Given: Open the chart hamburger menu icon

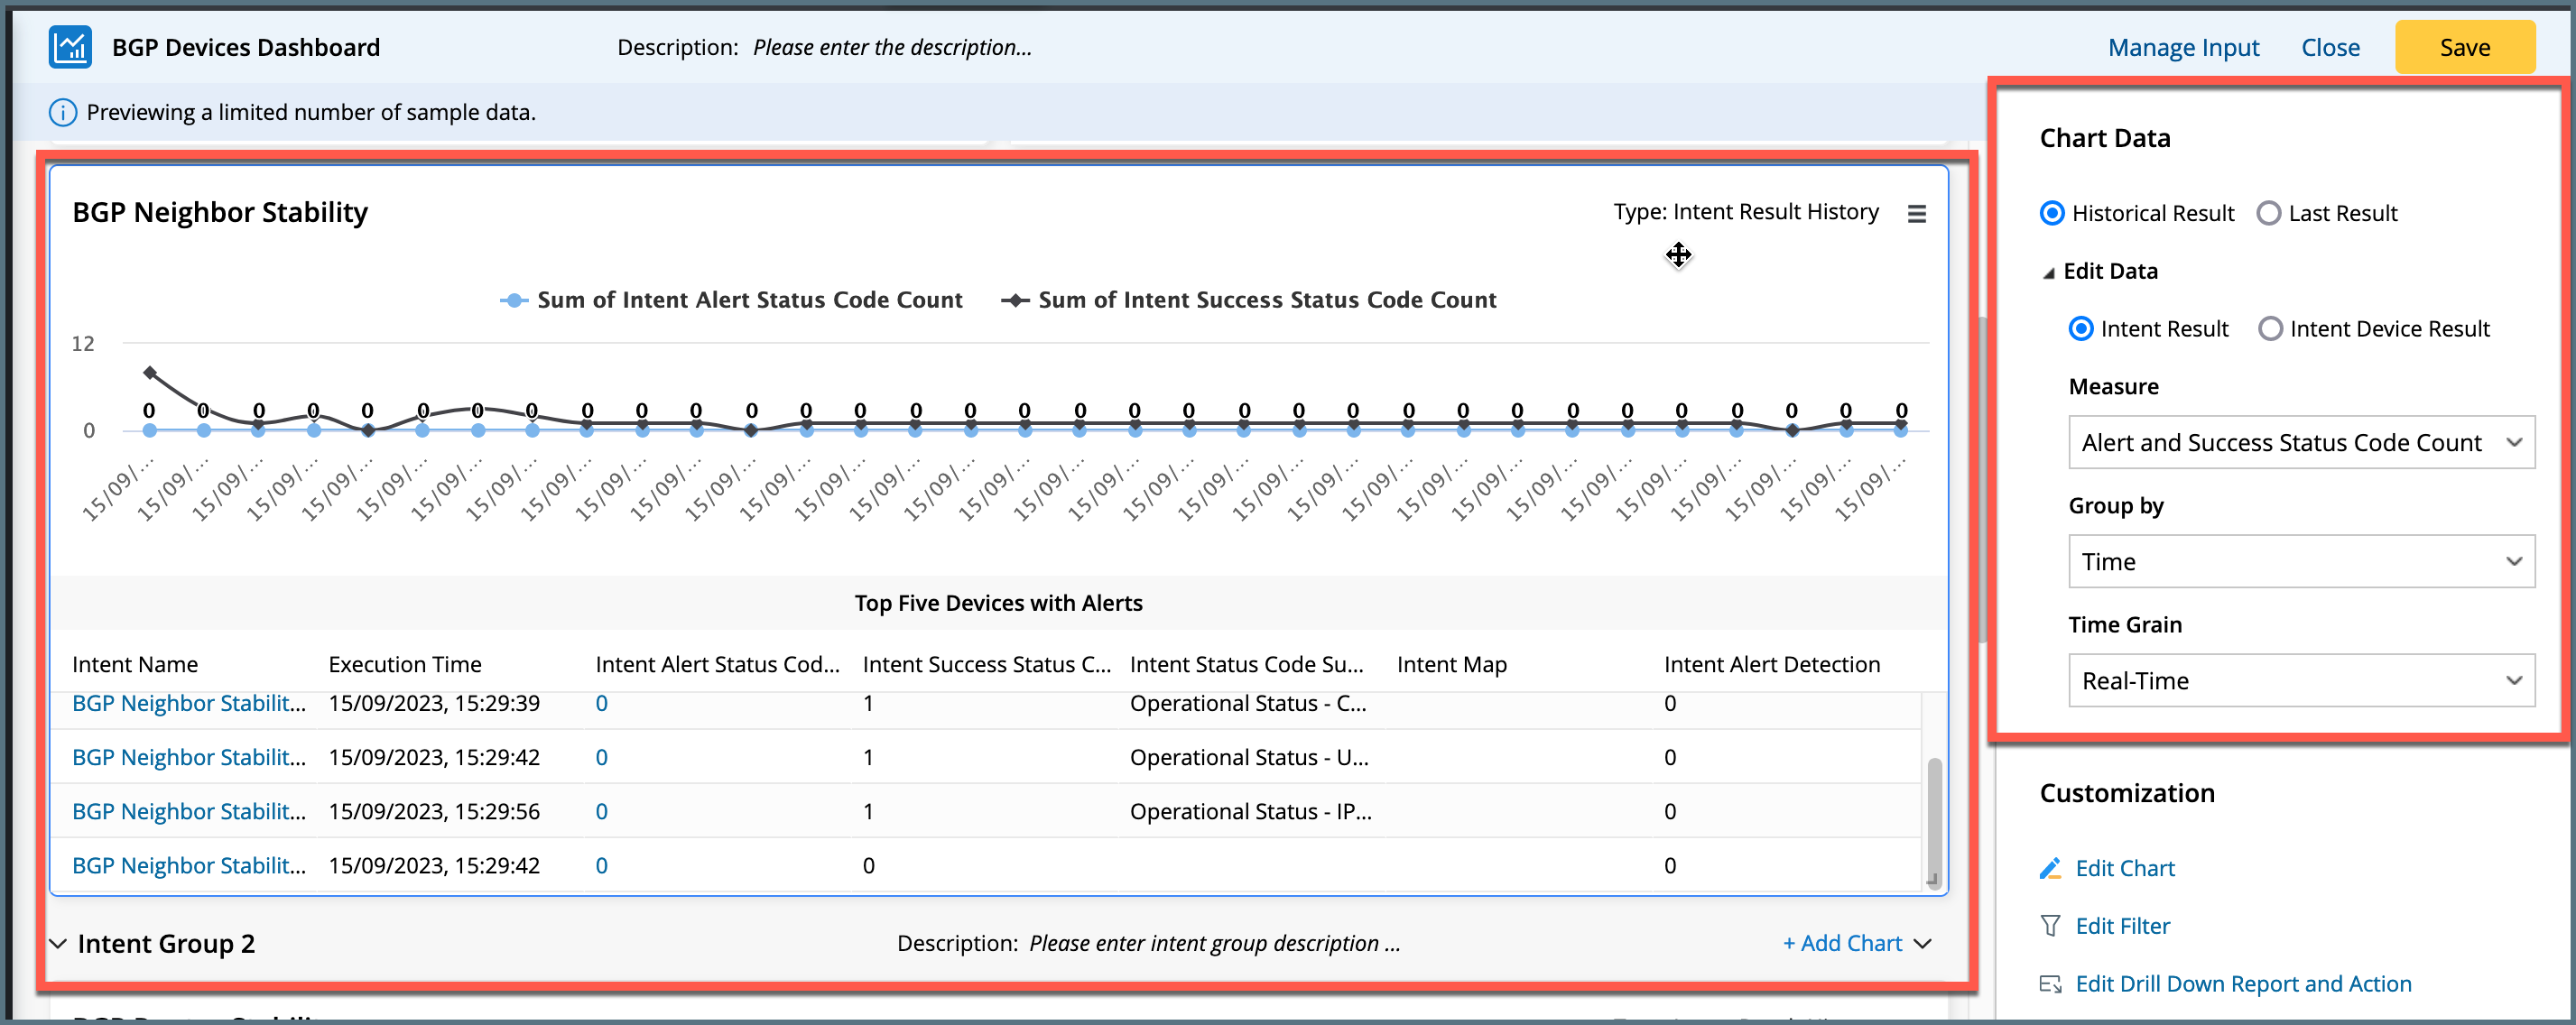Looking at the screenshot, I should [x=1916, y=214].
